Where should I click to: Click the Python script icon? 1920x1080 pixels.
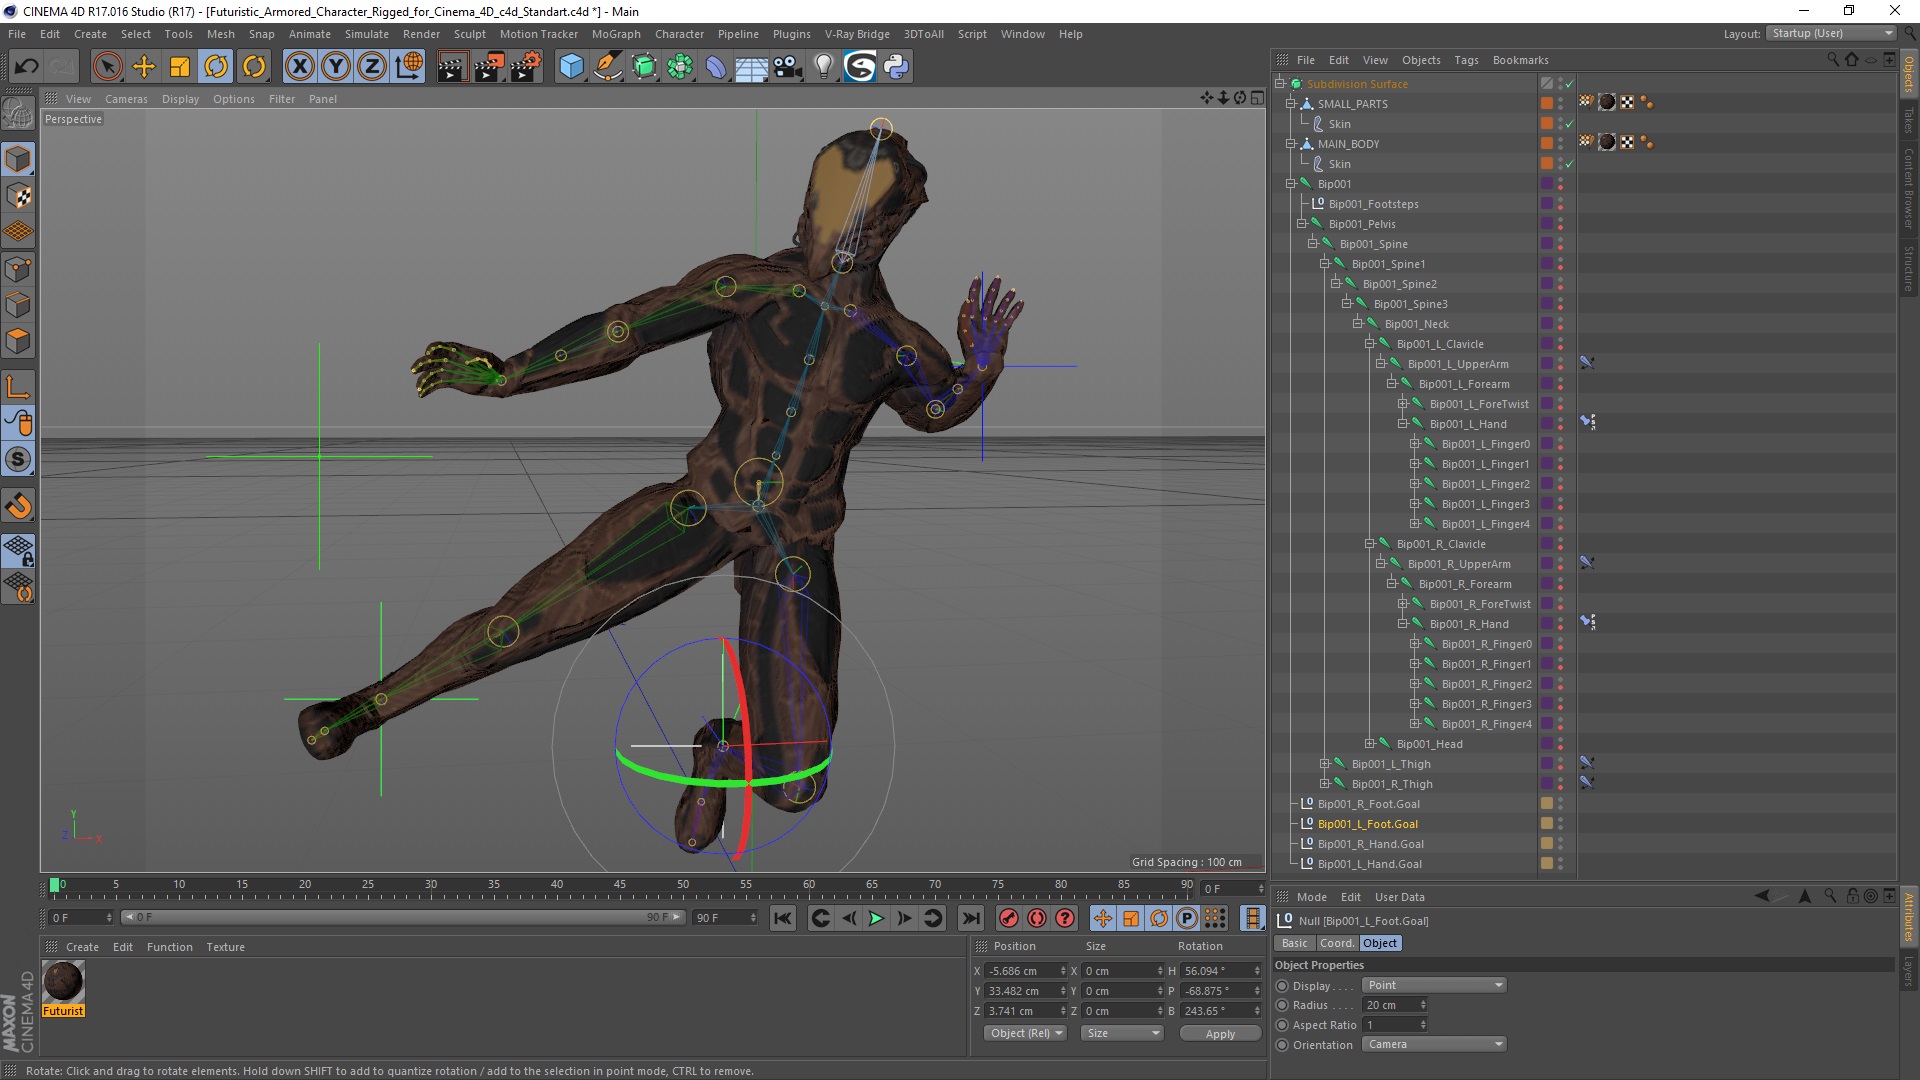[x=896, y=67]
